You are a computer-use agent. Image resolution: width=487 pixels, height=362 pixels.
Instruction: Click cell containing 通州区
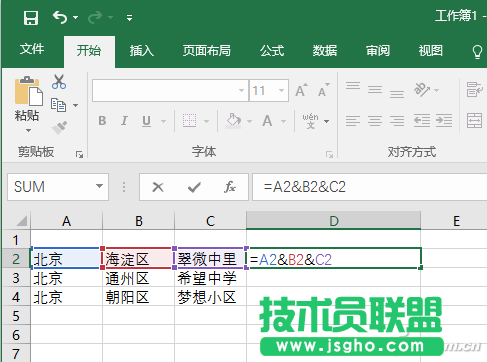(138, 278)
